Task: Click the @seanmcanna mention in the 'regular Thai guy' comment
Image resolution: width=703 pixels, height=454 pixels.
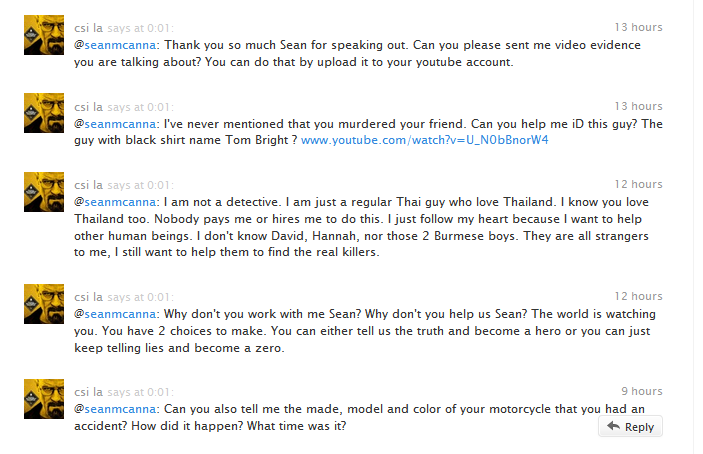Action: [x=116, y=203]
